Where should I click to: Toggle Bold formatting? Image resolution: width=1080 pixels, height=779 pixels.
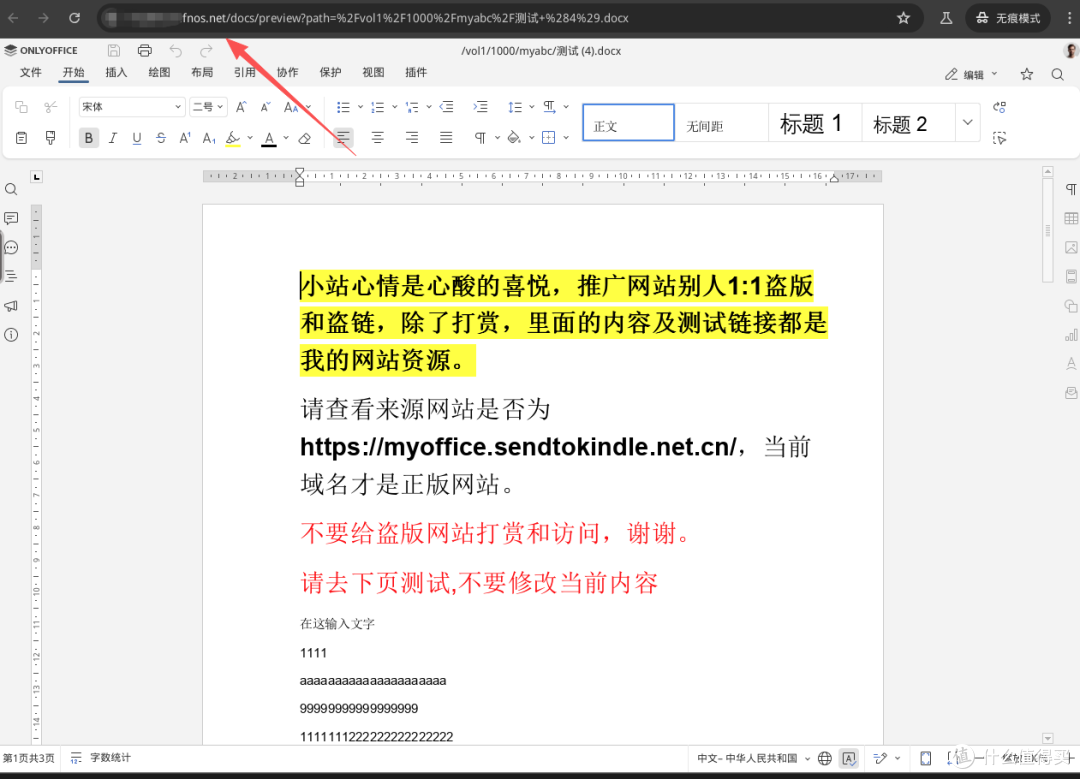point(88,138)
